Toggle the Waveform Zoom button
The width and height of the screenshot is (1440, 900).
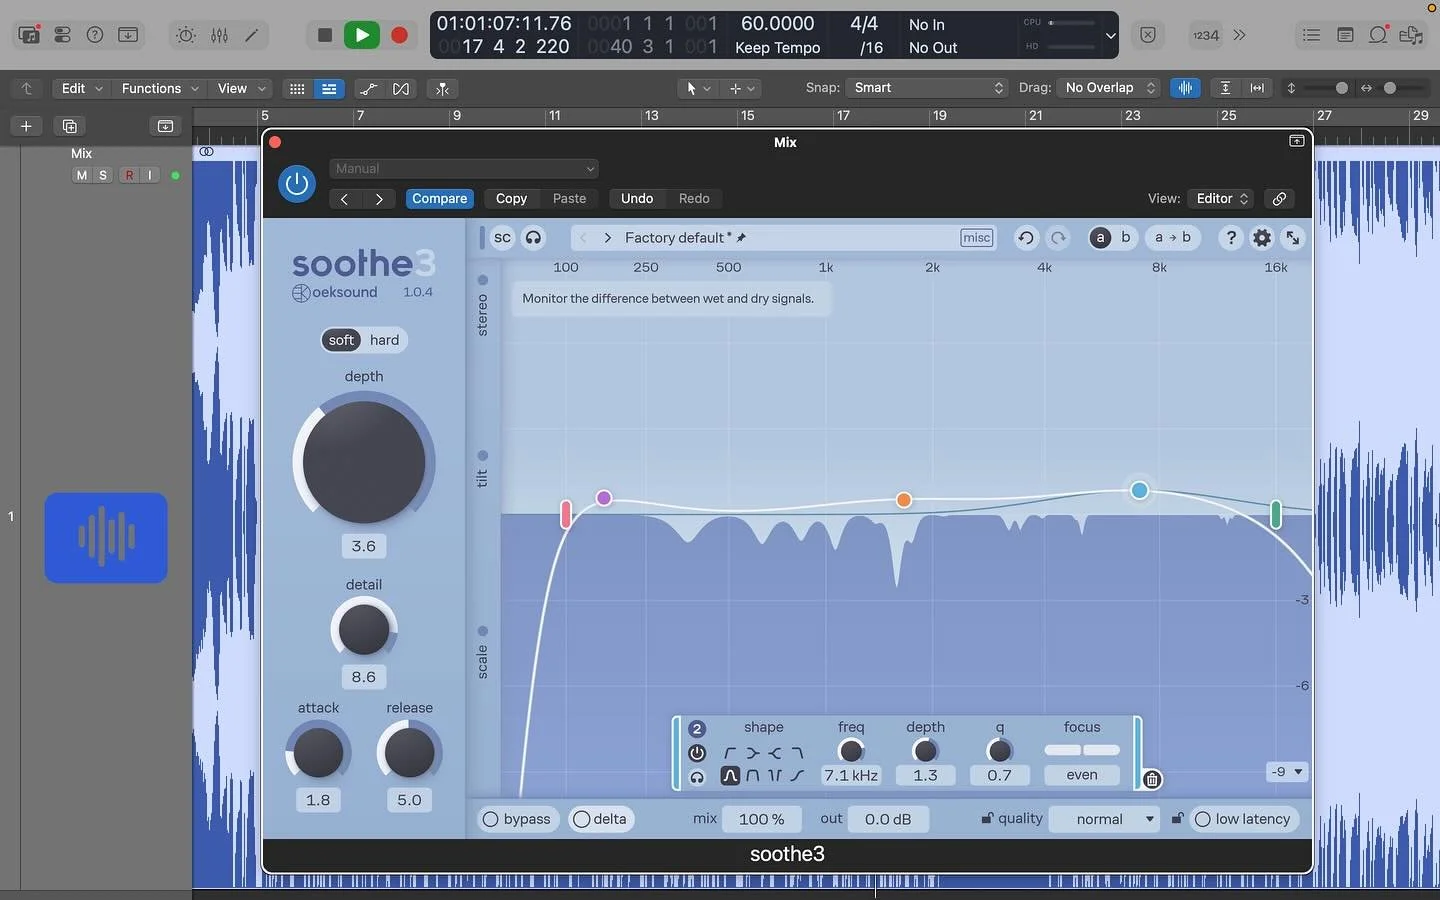click(1185, 88)
